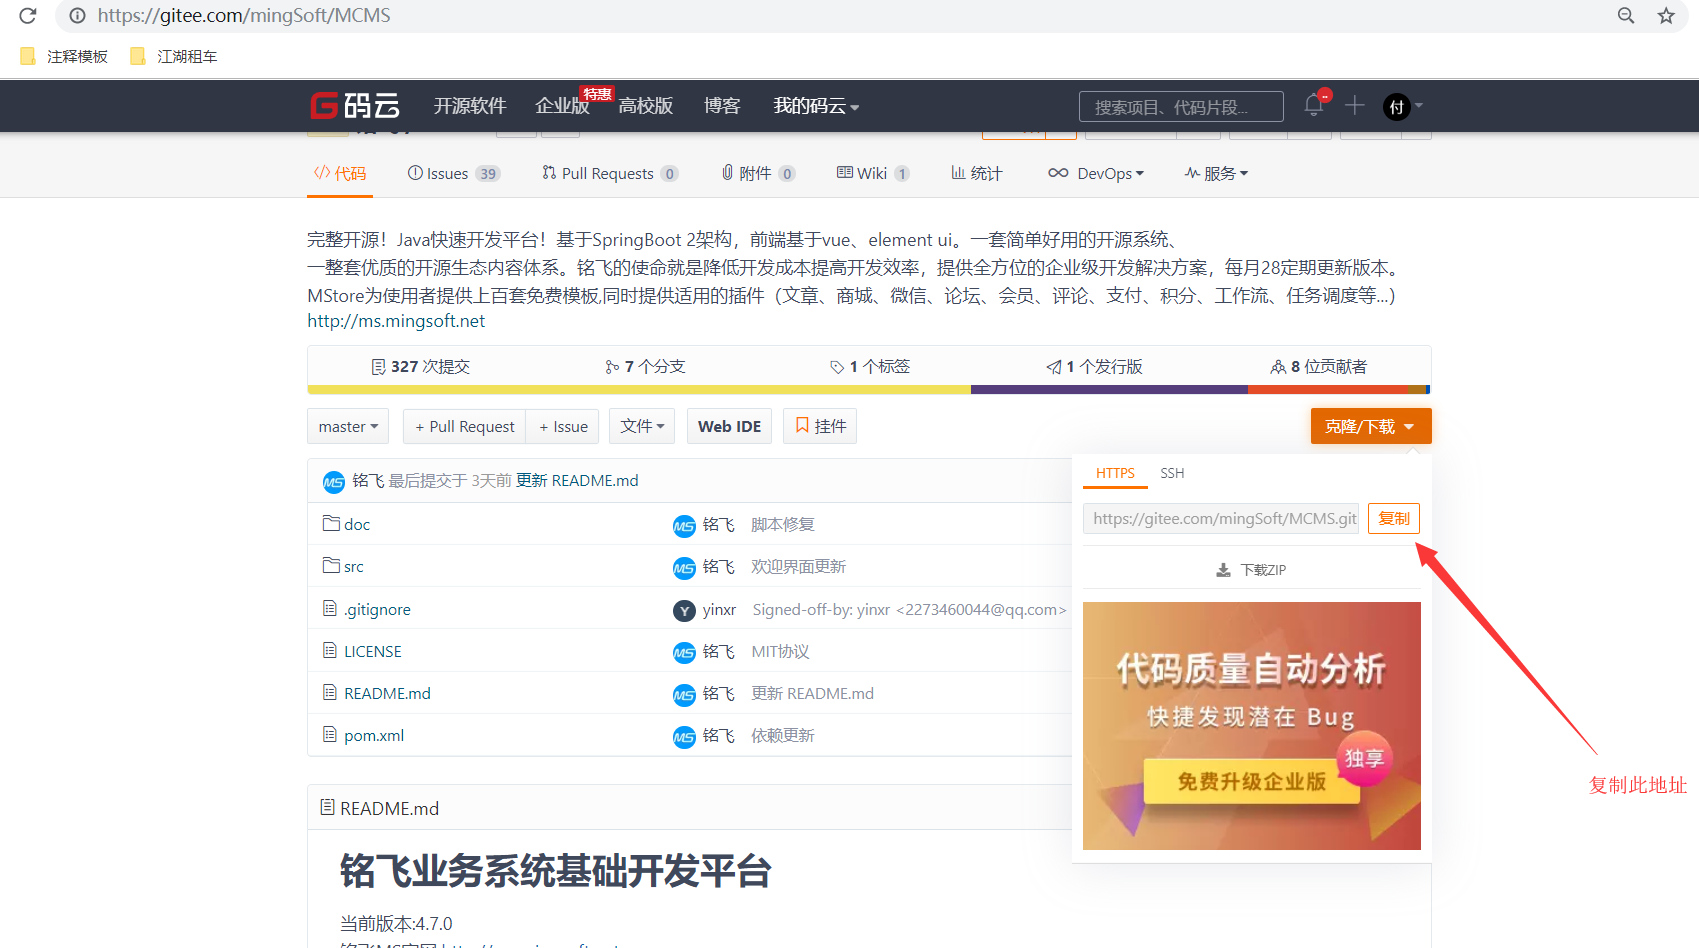View the 1 个发行版 releases

[1094, 366]
